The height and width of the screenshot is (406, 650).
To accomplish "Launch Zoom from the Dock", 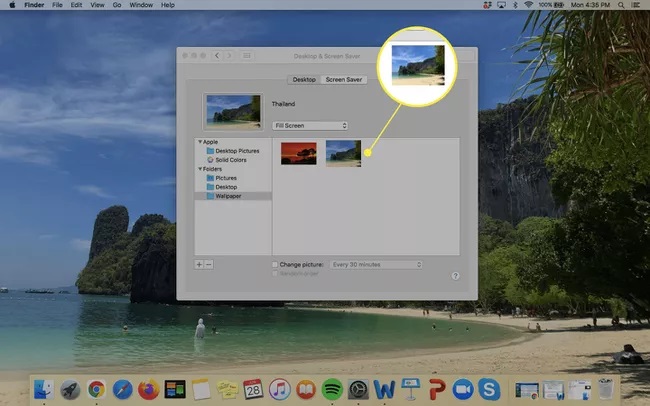I will [x=463, y=390].
